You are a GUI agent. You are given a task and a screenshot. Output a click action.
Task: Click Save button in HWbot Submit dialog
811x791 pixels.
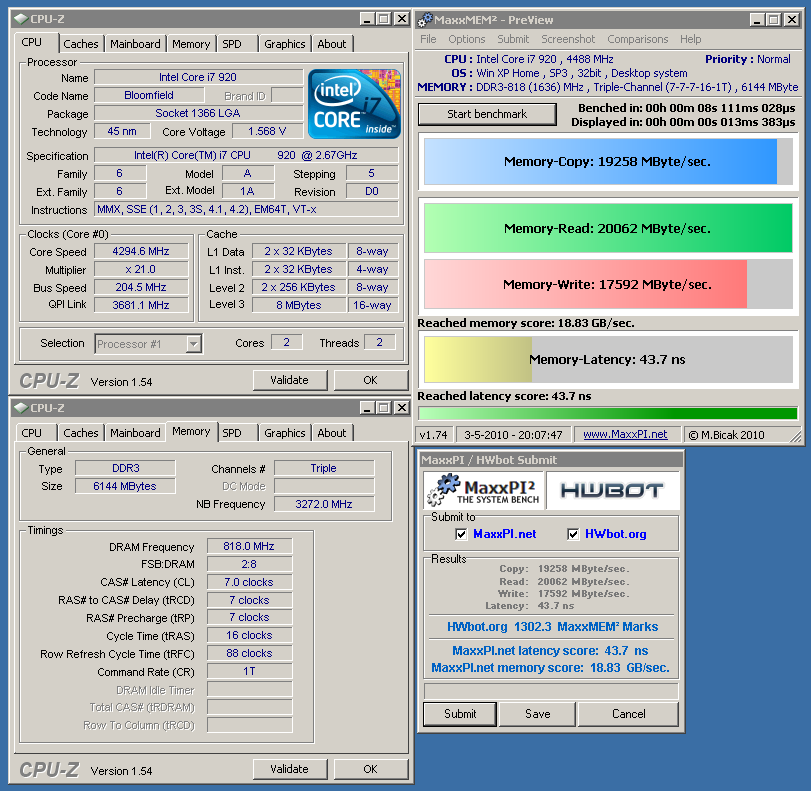point(537,714)
